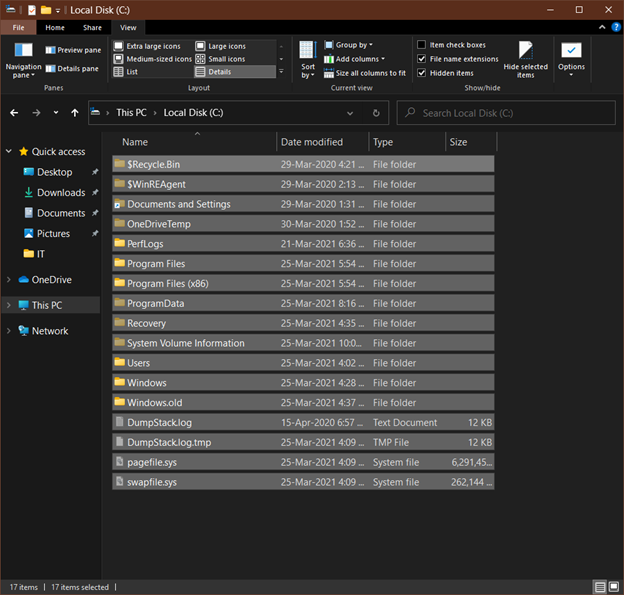The image size is (624, 595).
Task: Open Documents in Quick access
Action: (61, 213)
